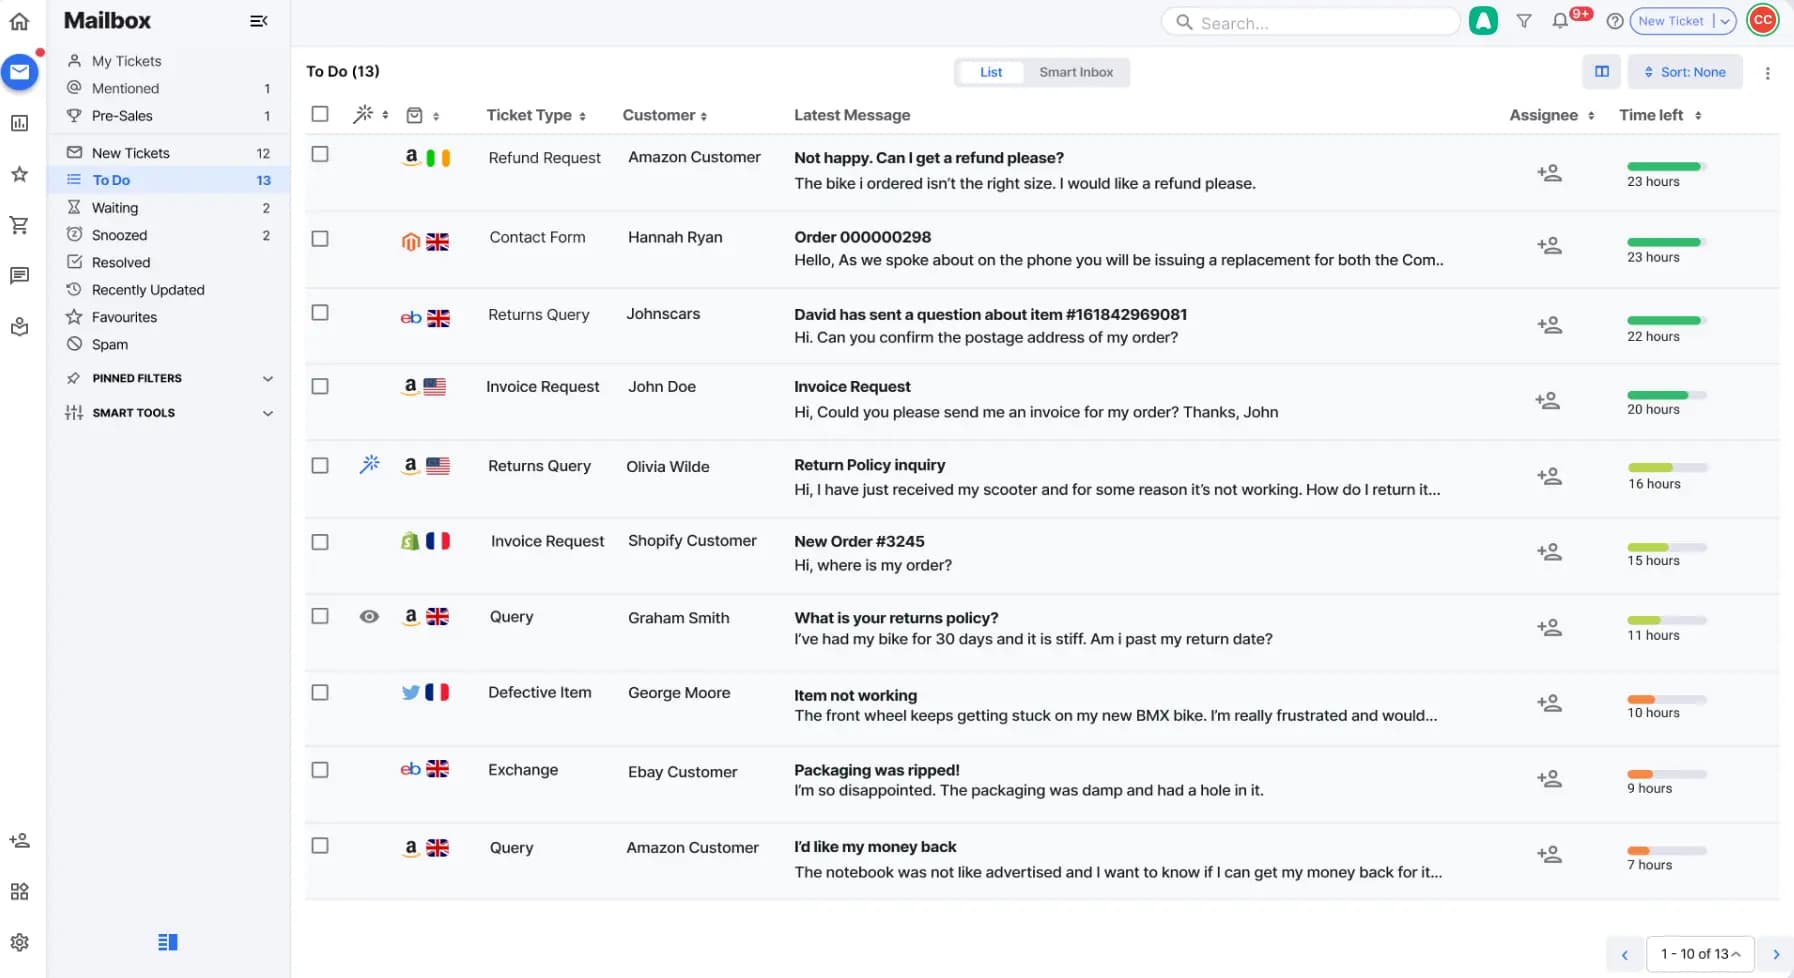Switch to the Smart Inbox tab
Screen dimensions: 1794x978
(x=1076, y=72)
